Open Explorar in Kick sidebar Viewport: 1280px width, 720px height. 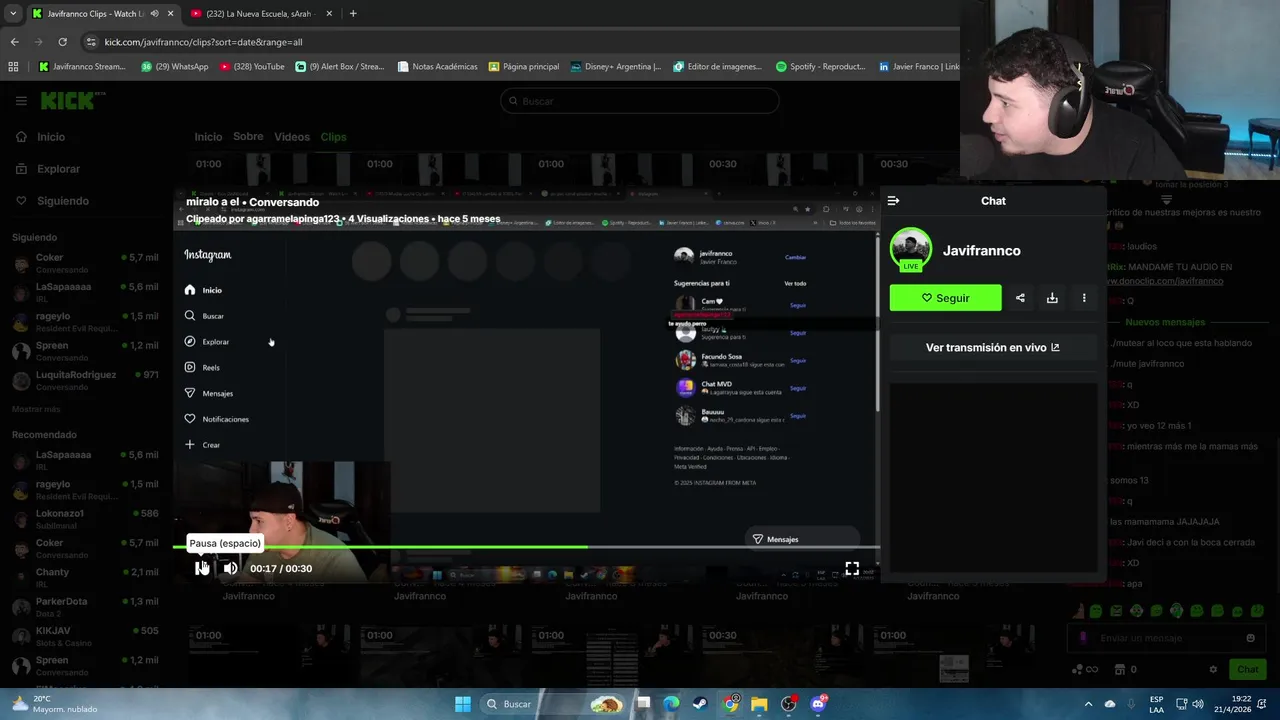[58, 169]
